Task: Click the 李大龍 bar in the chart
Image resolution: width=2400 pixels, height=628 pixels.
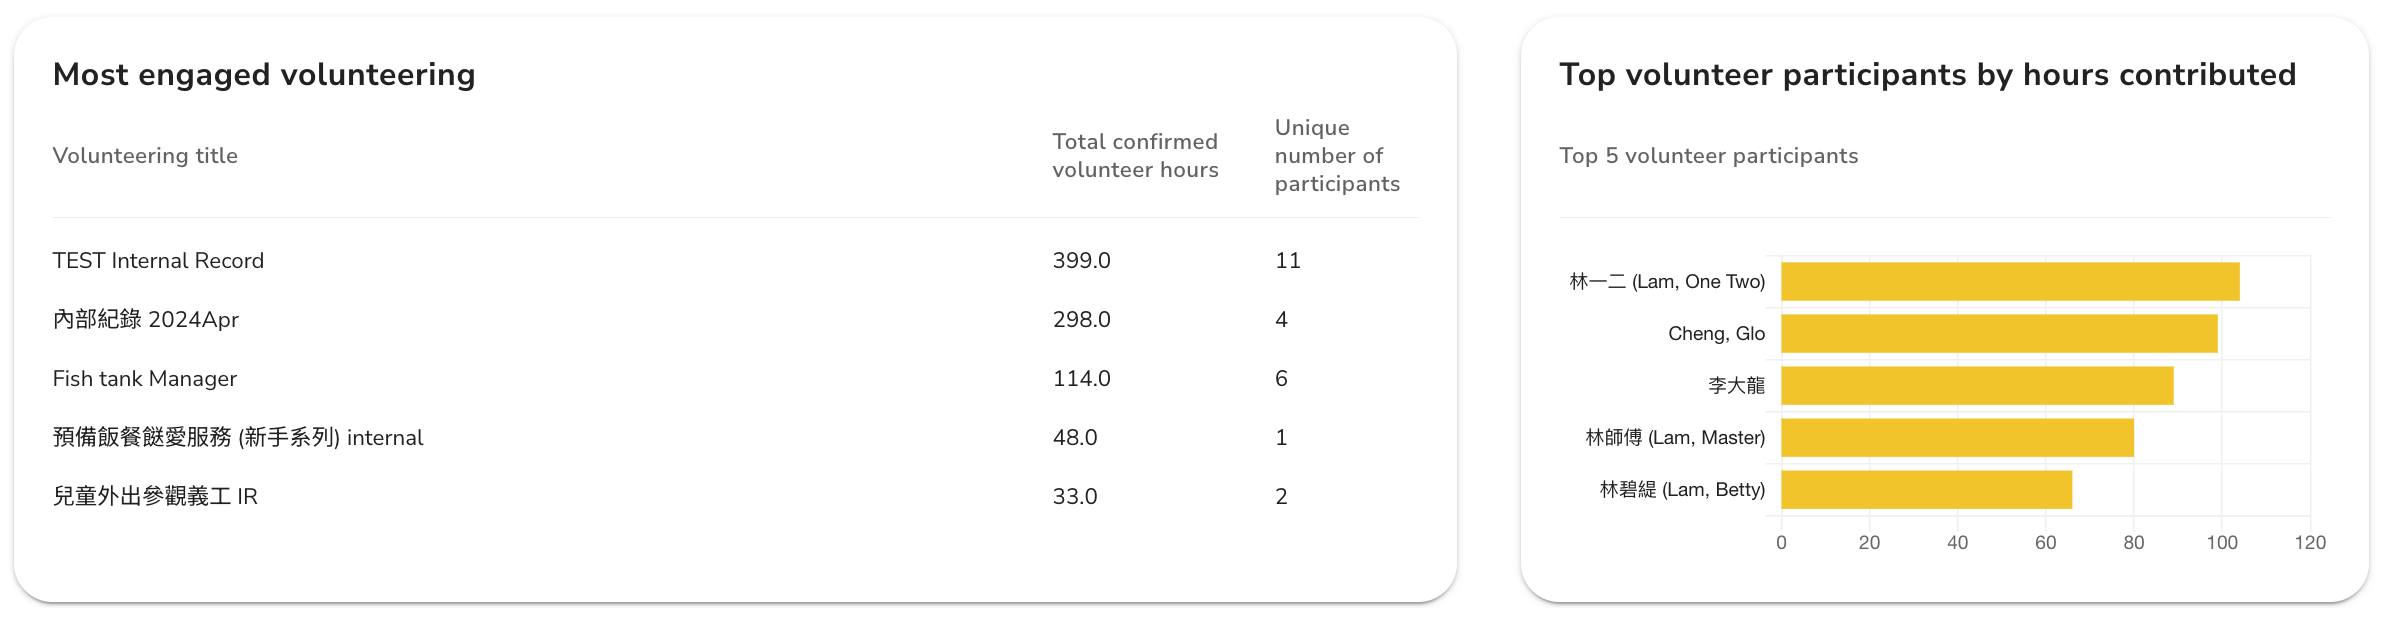Action: pos(1977,386)
